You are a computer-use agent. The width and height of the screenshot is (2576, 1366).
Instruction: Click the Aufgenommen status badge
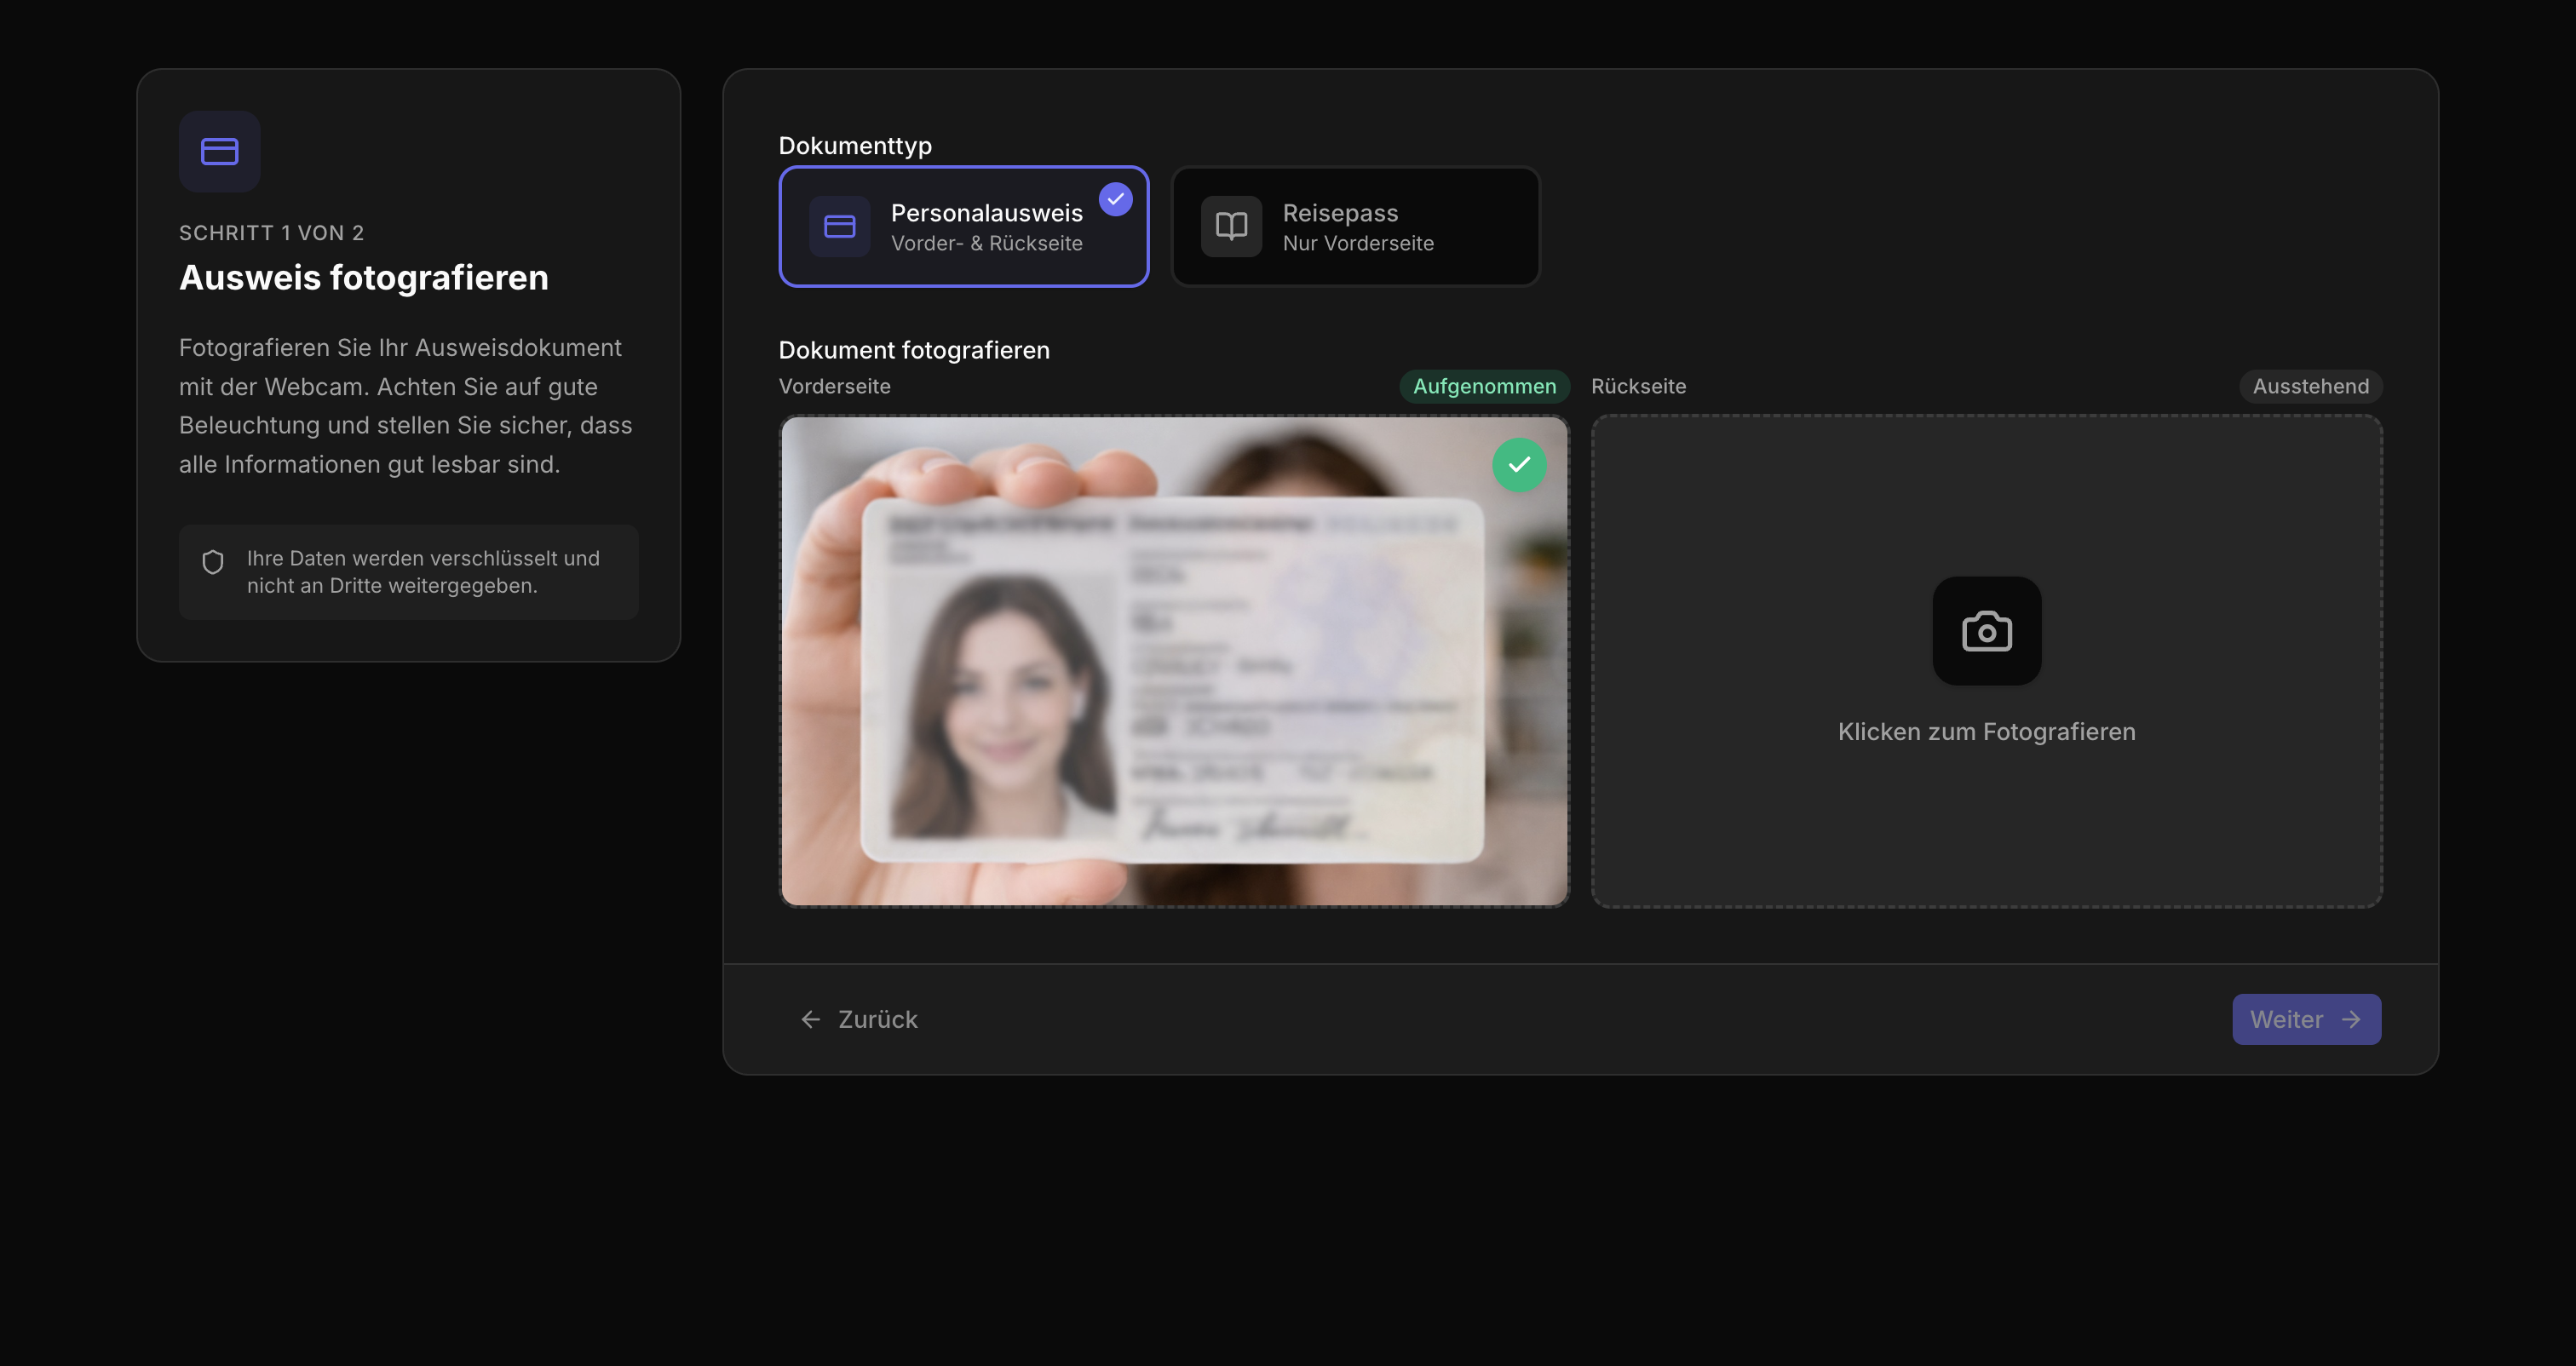1484,386
